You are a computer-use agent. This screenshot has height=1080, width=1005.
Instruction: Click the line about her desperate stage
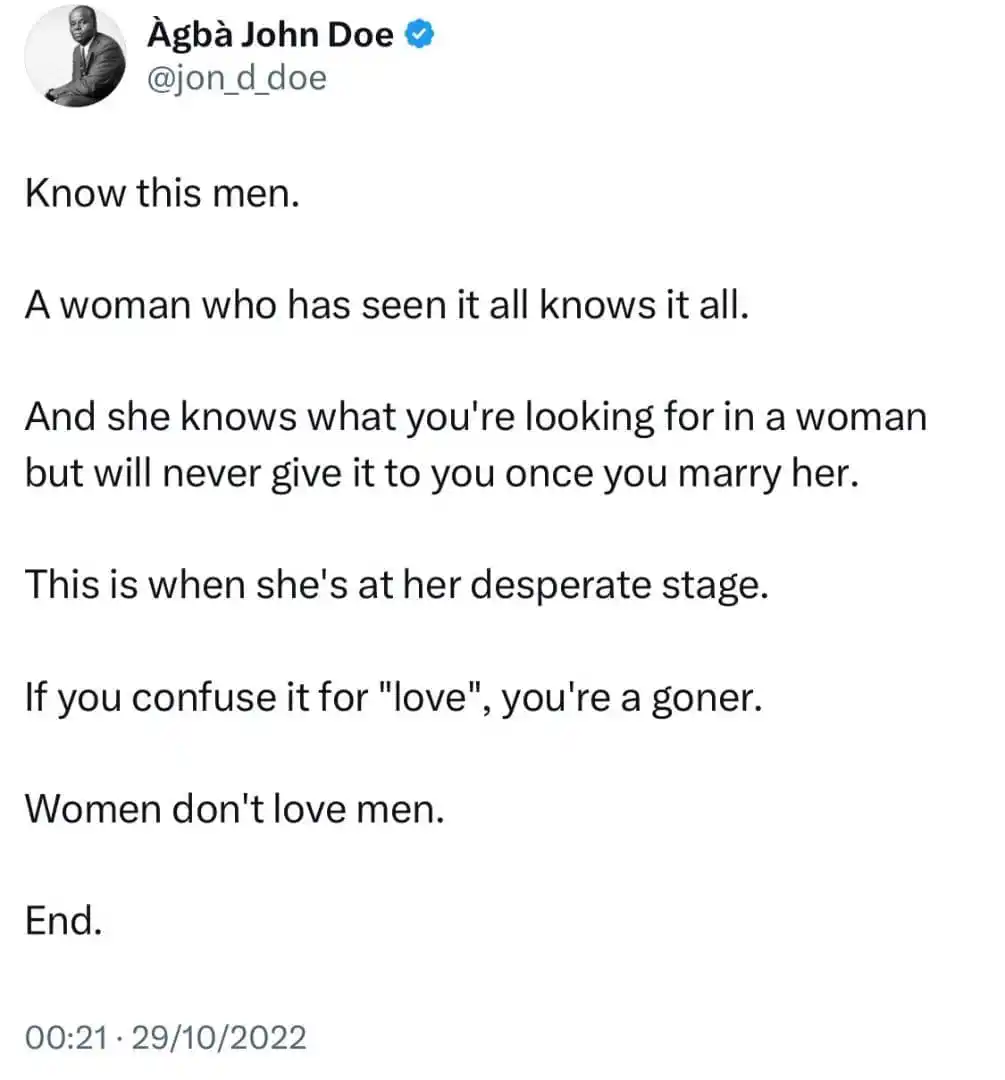pyautogui.click(x=397, y=585)
